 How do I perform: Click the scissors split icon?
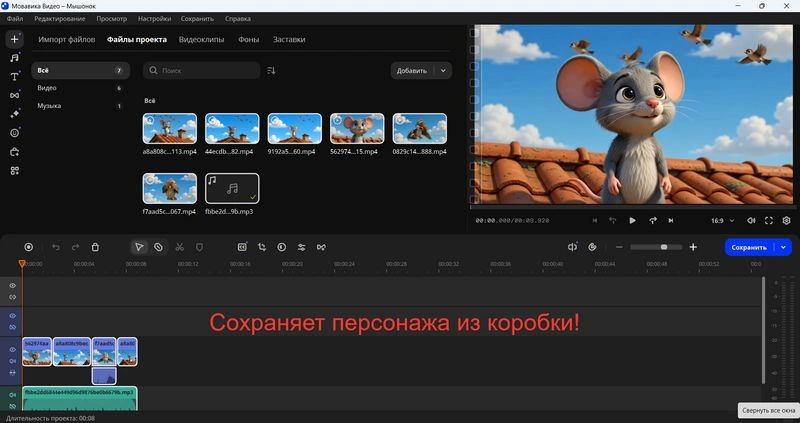coord(179,247)
